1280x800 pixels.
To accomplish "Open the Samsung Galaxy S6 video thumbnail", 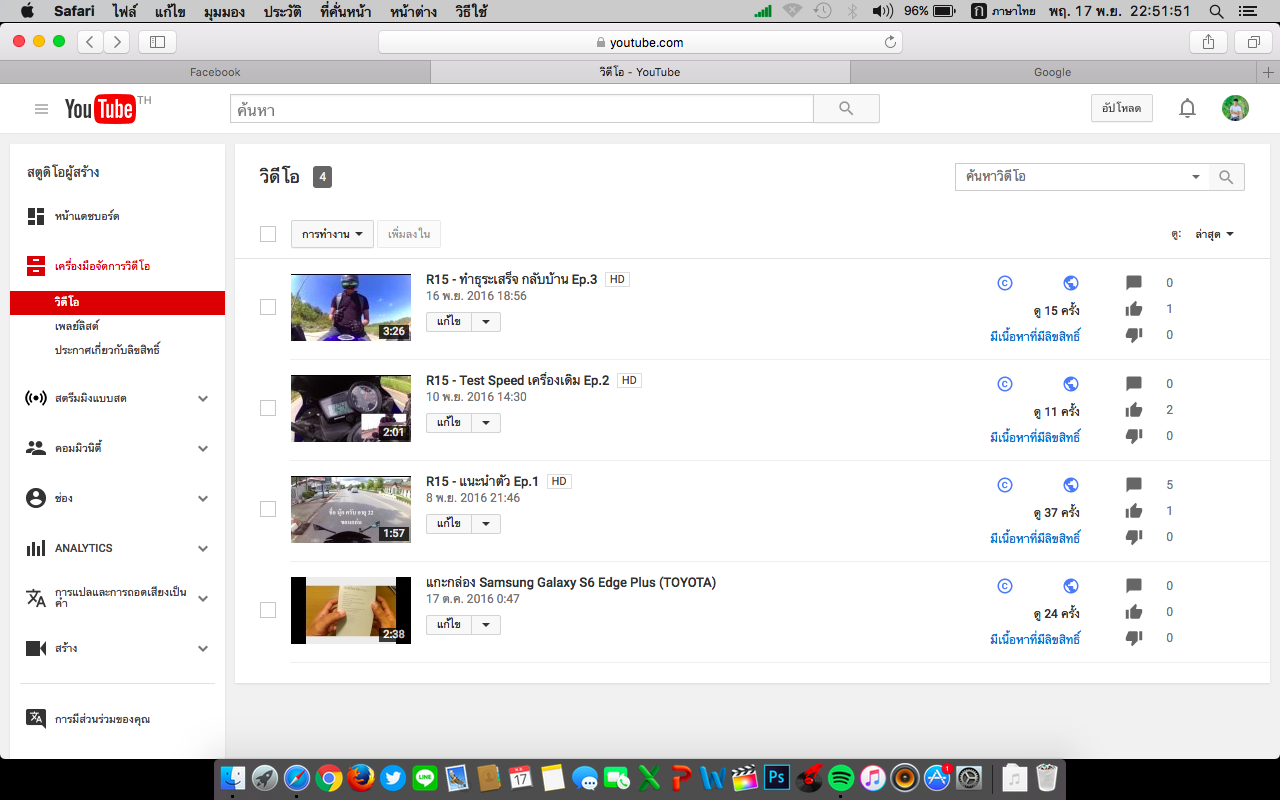I will pos(351,610).
